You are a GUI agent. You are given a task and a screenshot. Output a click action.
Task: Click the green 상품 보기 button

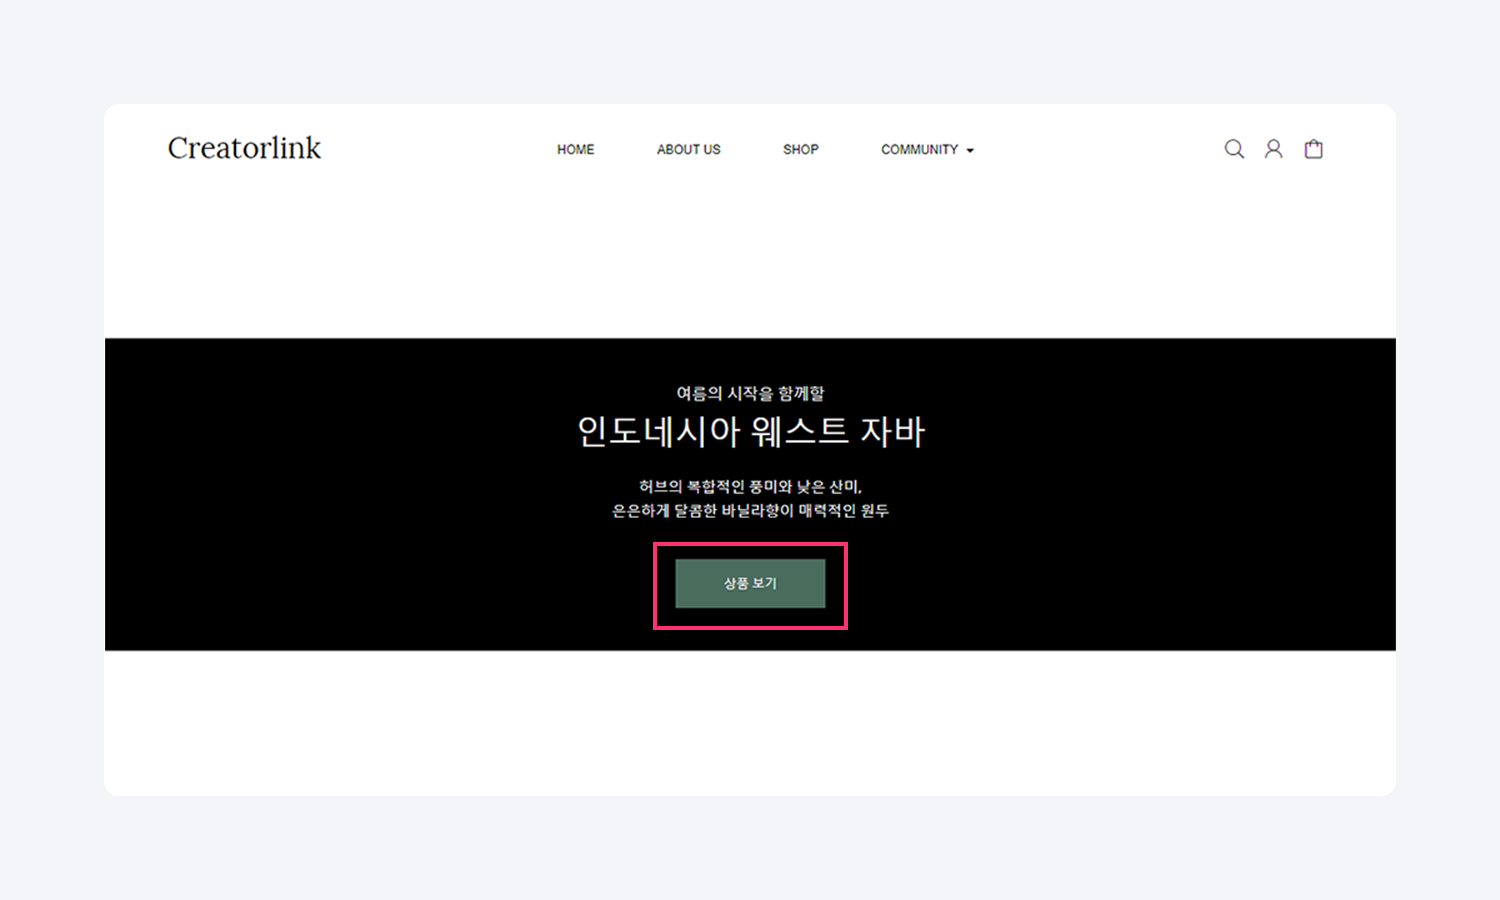(x=750, y=583)
